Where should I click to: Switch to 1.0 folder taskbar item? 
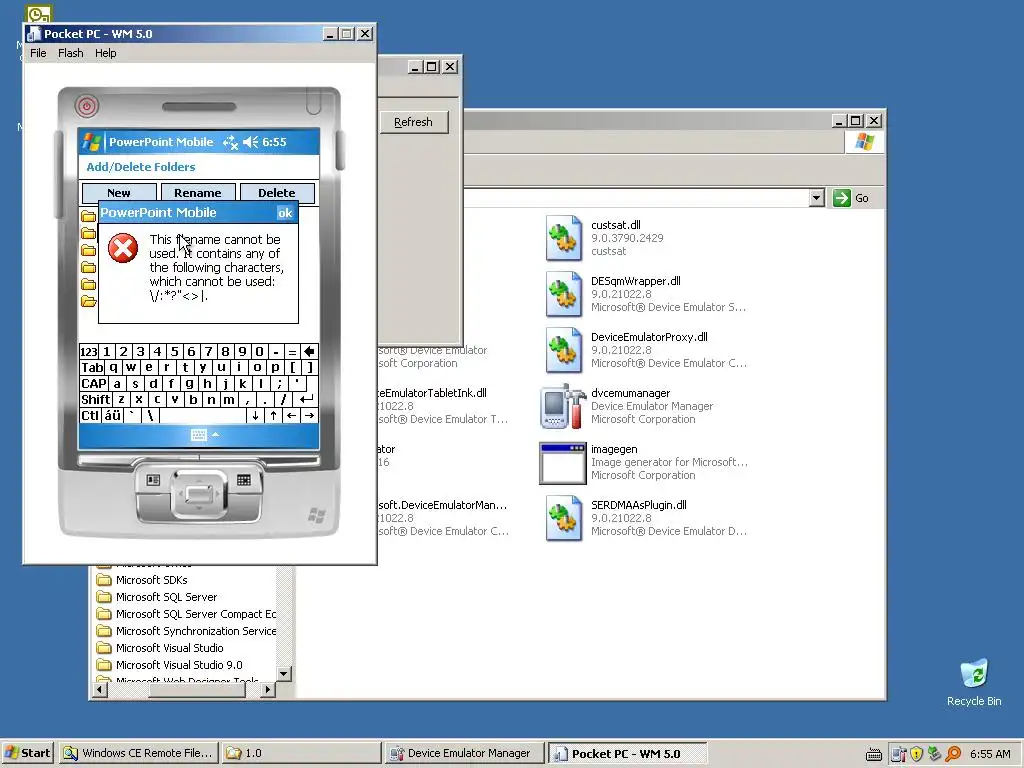pos(300,753)
